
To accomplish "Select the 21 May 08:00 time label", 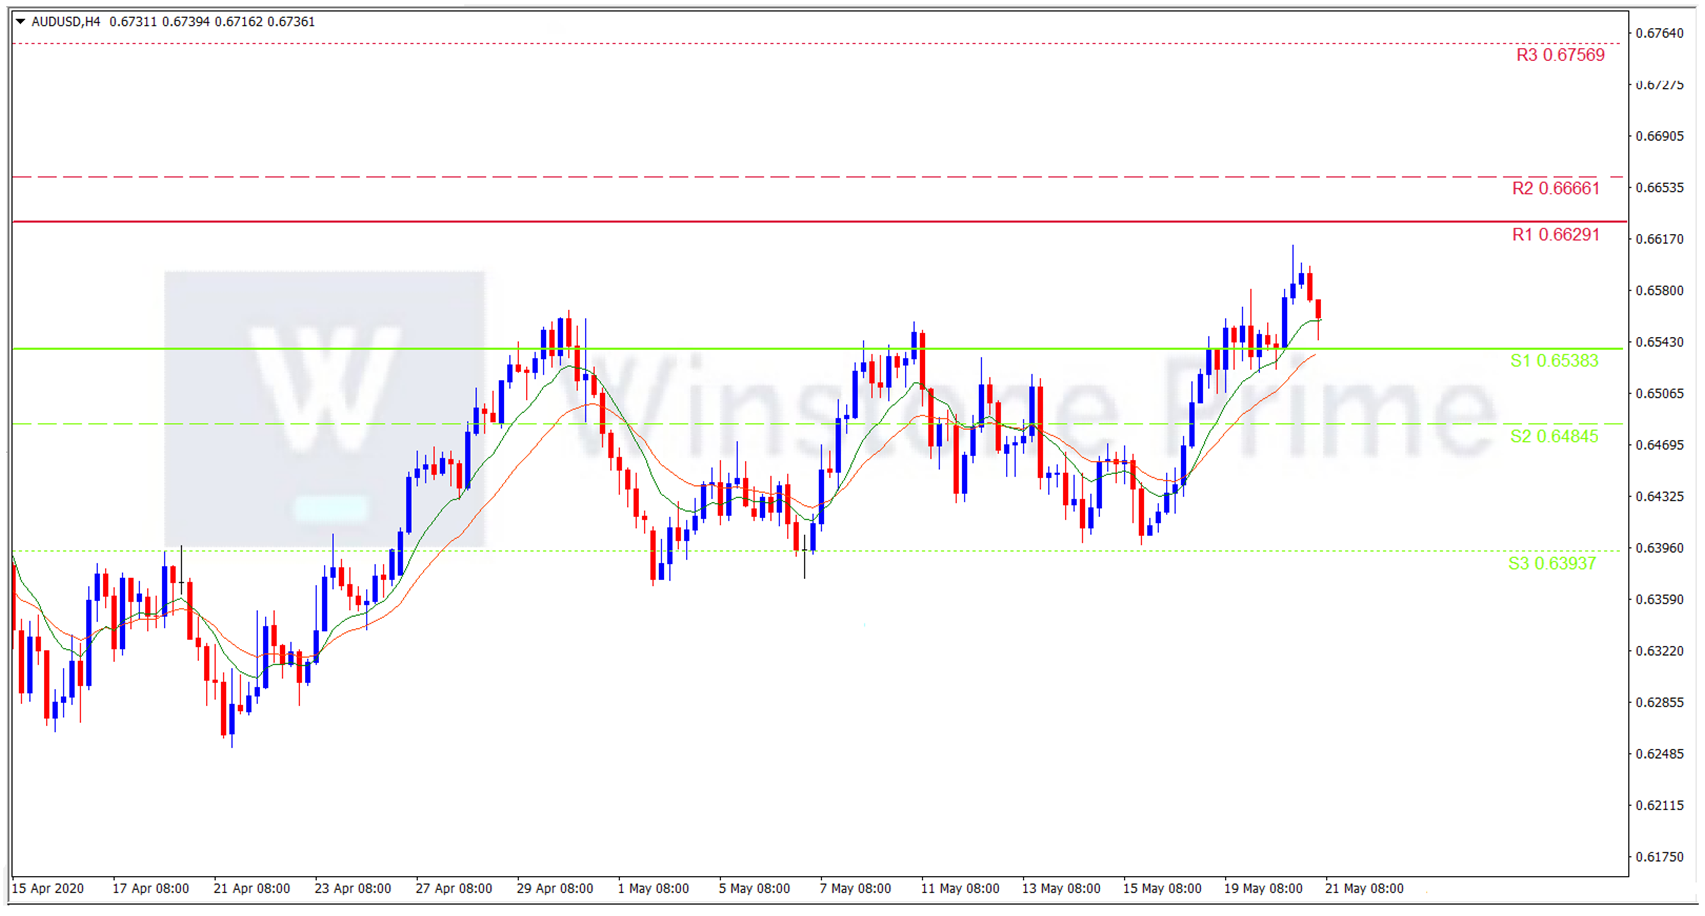I will click(x=1364, y=888).
